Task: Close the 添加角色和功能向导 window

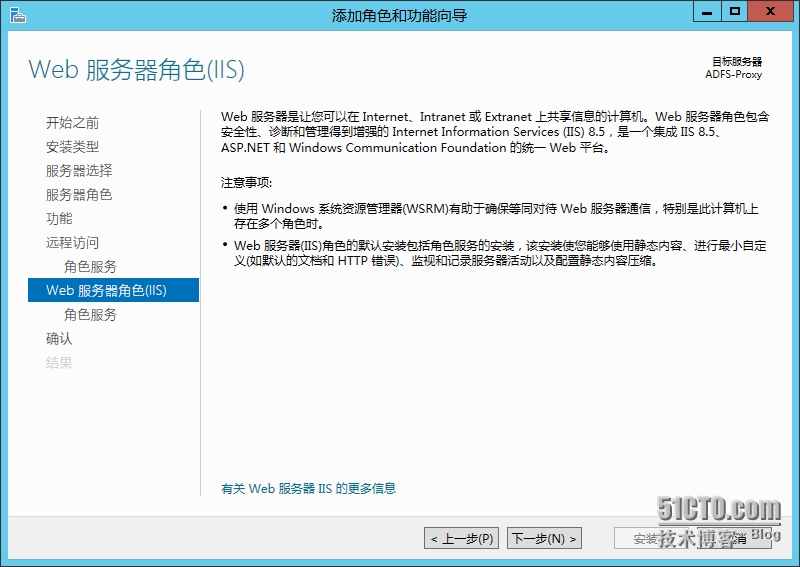Action: click(x=772, y=12)
